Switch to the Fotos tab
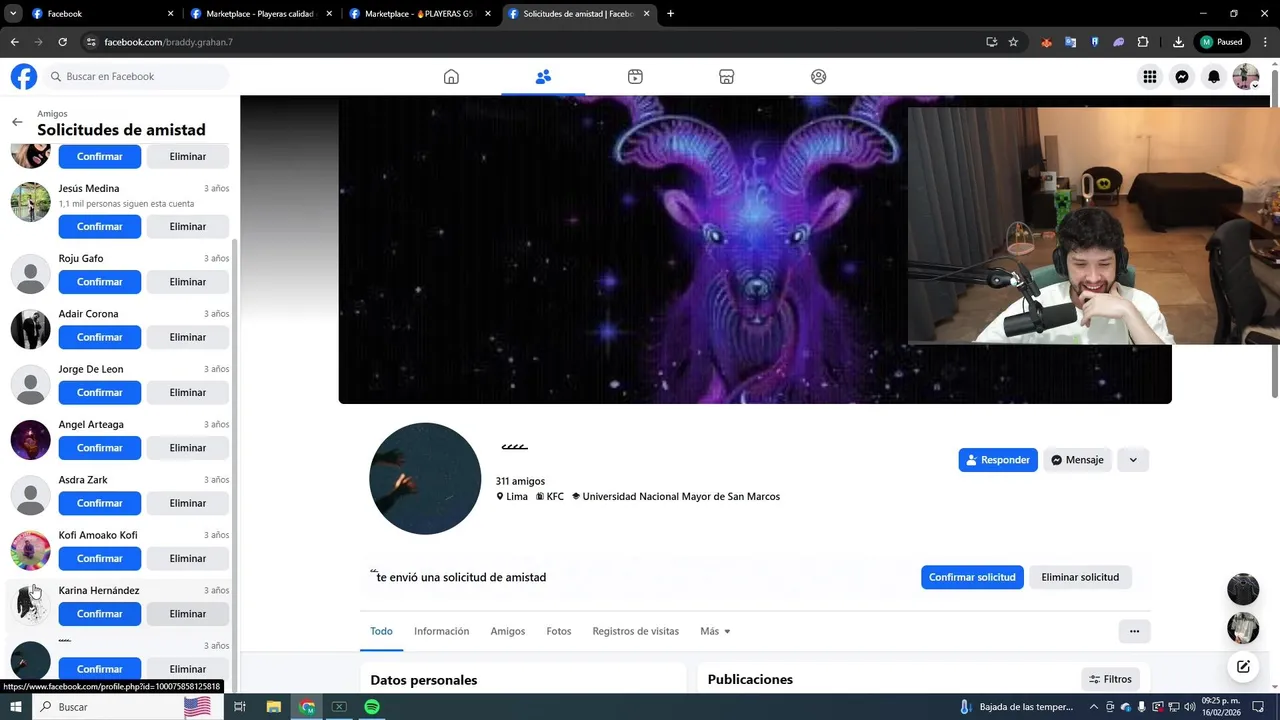This screenshot has height=720, width=1280. pyautogui.click(x=559, y=632)
